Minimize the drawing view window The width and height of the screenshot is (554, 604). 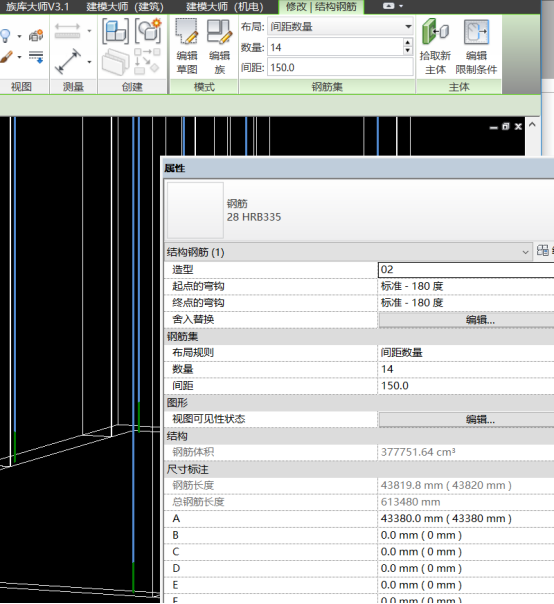click(494, 127)
